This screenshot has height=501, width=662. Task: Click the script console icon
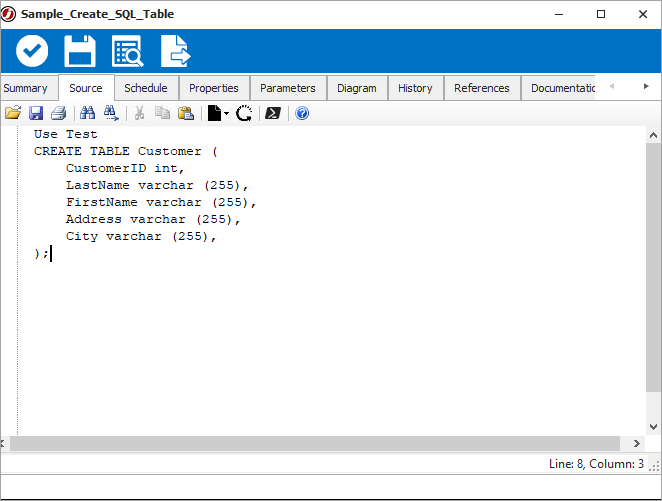point(273,113)
